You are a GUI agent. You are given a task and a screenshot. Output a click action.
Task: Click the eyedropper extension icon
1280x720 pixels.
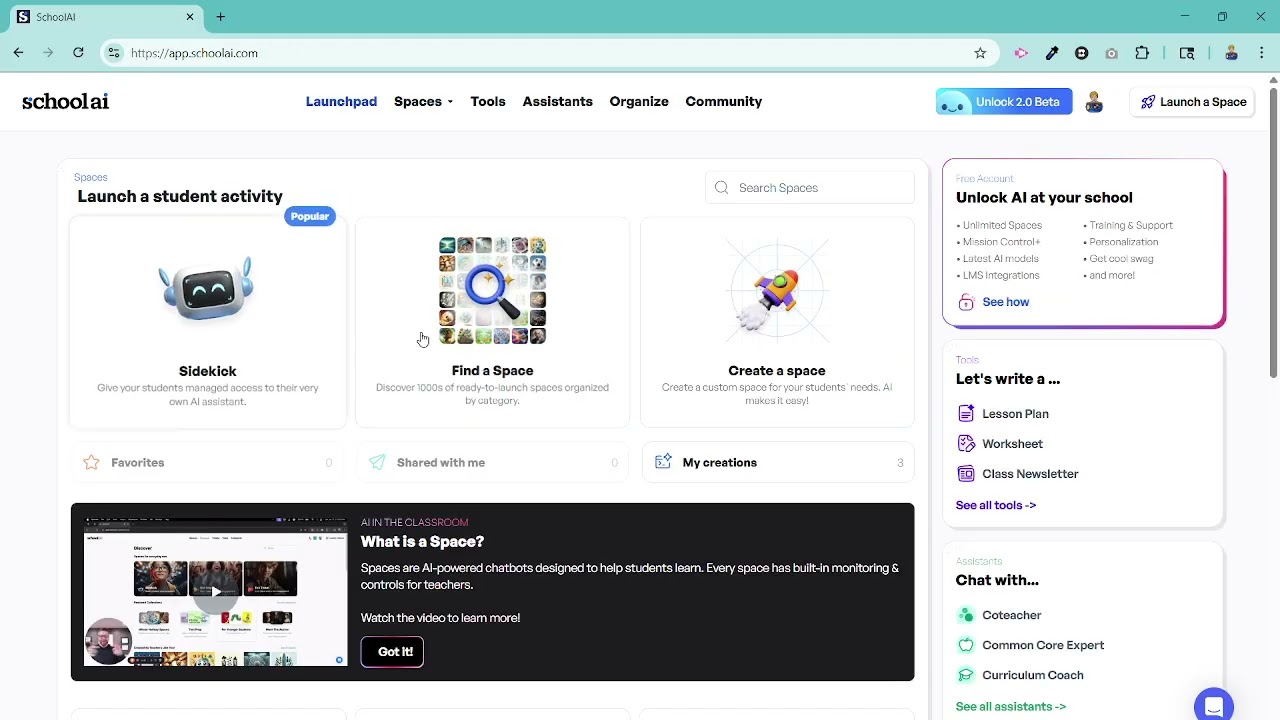(x=1052, y=53)
